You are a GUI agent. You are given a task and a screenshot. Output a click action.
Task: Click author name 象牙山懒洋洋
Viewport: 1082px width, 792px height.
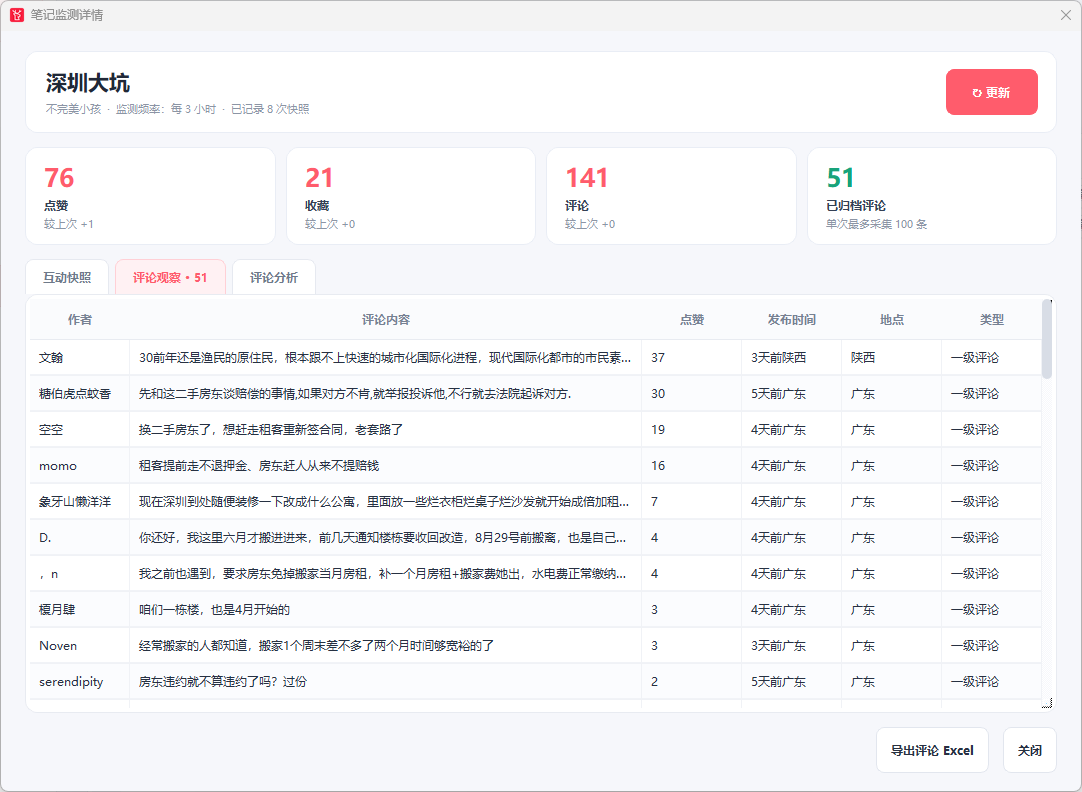(x=75, y=502)
